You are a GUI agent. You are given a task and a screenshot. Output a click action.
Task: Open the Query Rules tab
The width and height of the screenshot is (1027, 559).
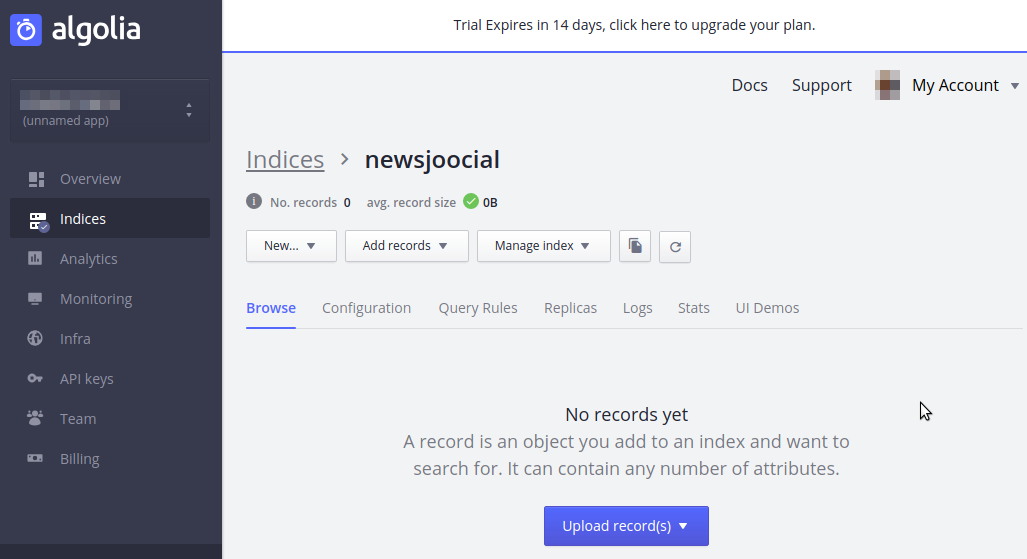coord(478,308)
